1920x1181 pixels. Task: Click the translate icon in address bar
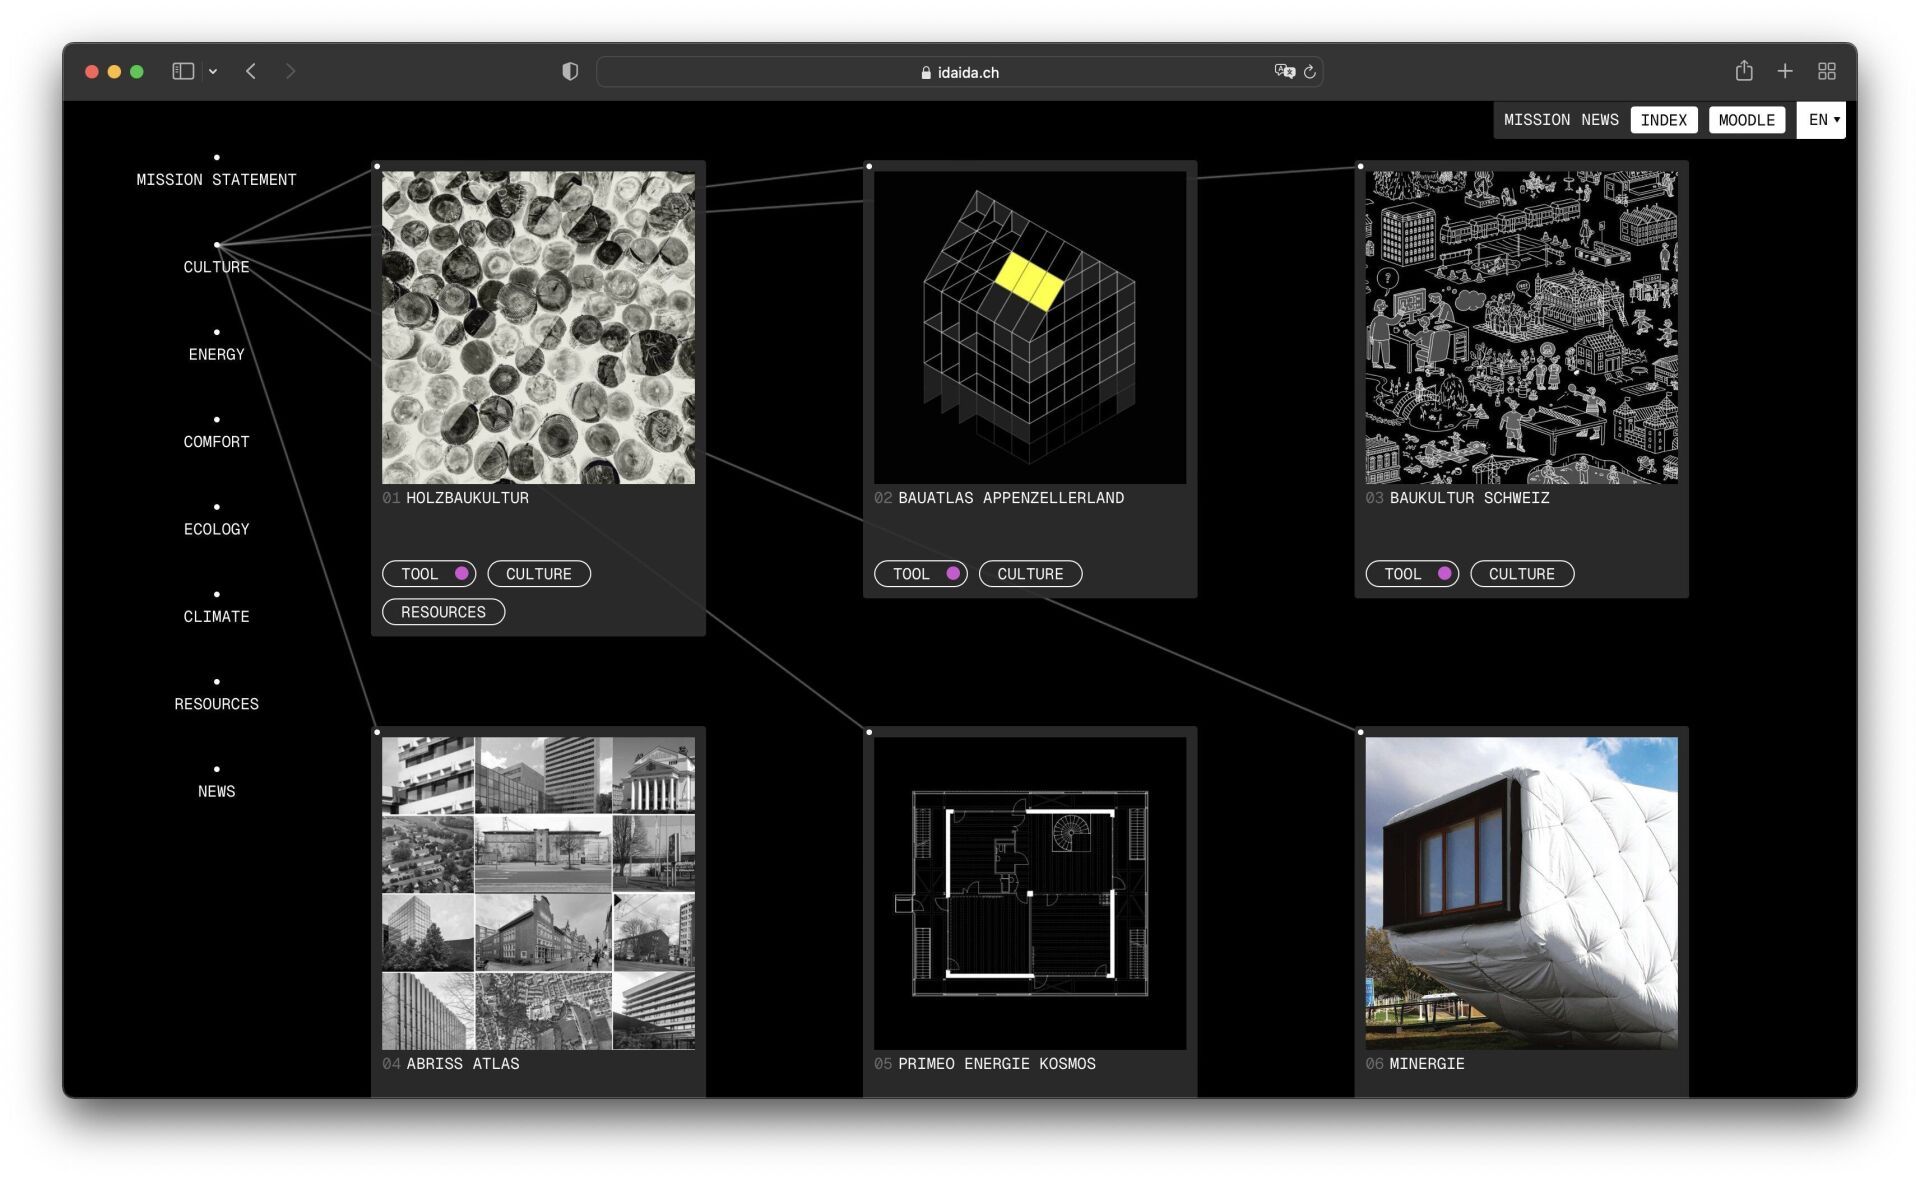(x=1284, y=71)
